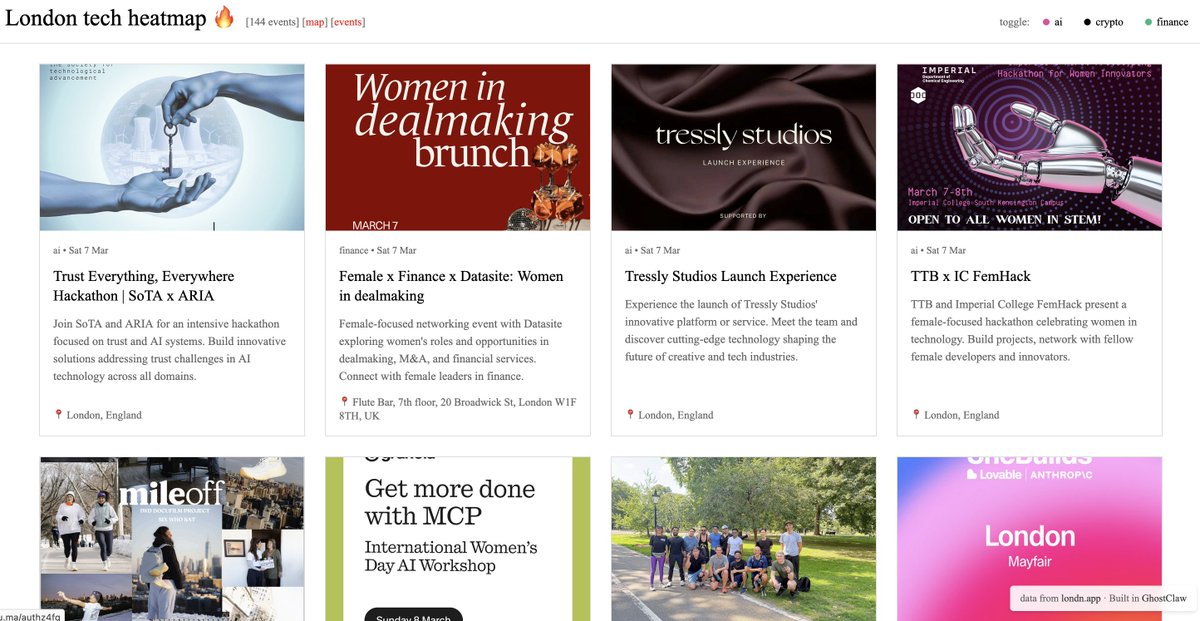Screen dimensions: 1200x621
Task: Toggle the crypto category filter
Action: [1103, 22]
